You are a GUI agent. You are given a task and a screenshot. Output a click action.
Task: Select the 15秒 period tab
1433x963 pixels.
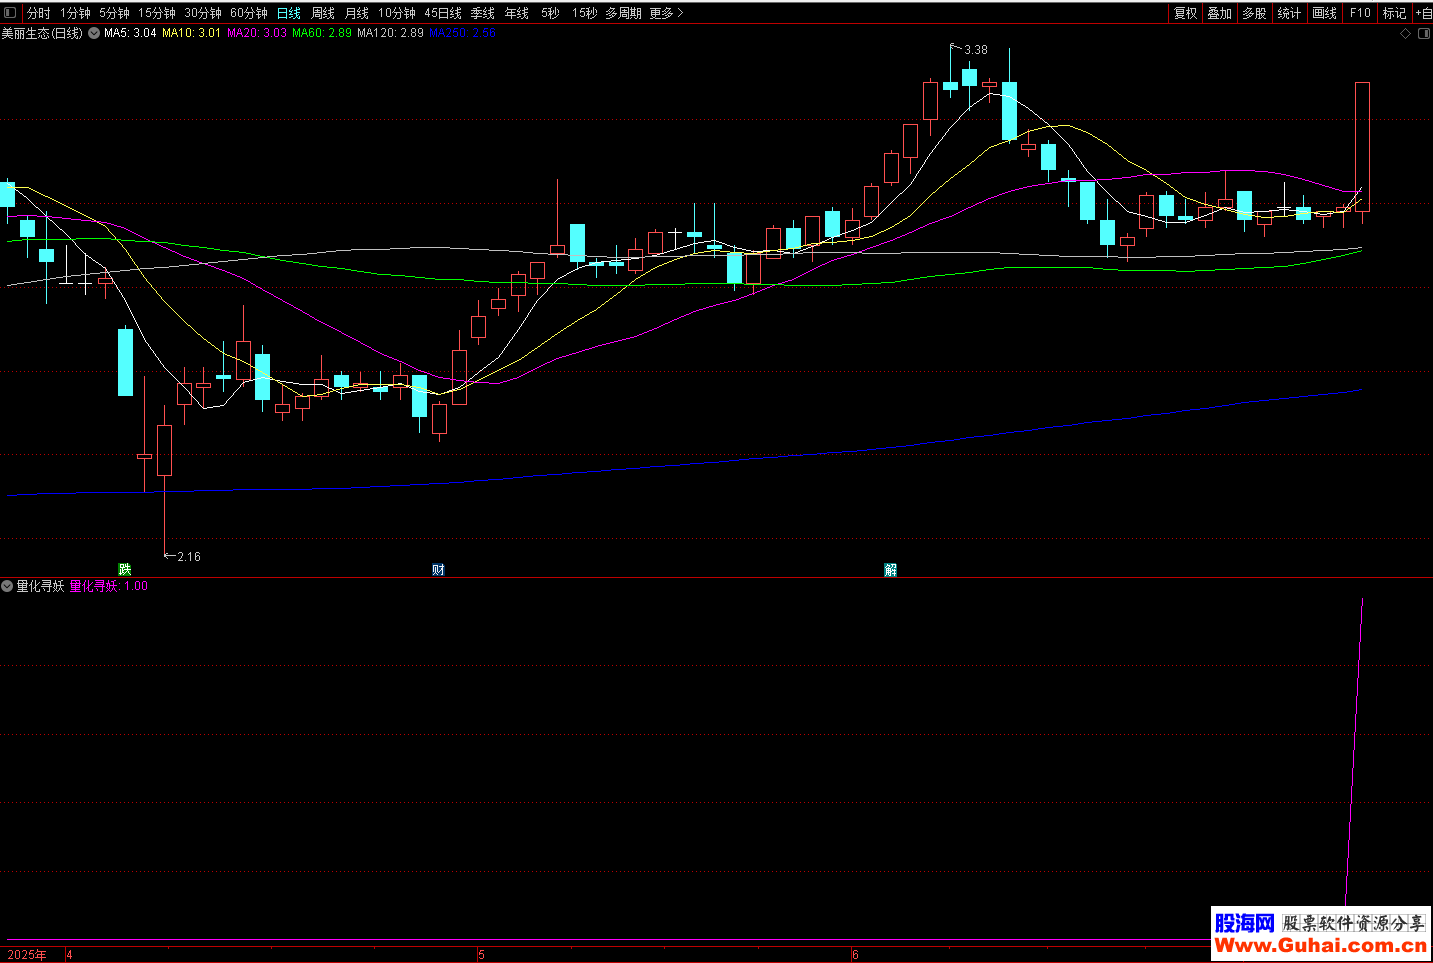coord(585,13)
